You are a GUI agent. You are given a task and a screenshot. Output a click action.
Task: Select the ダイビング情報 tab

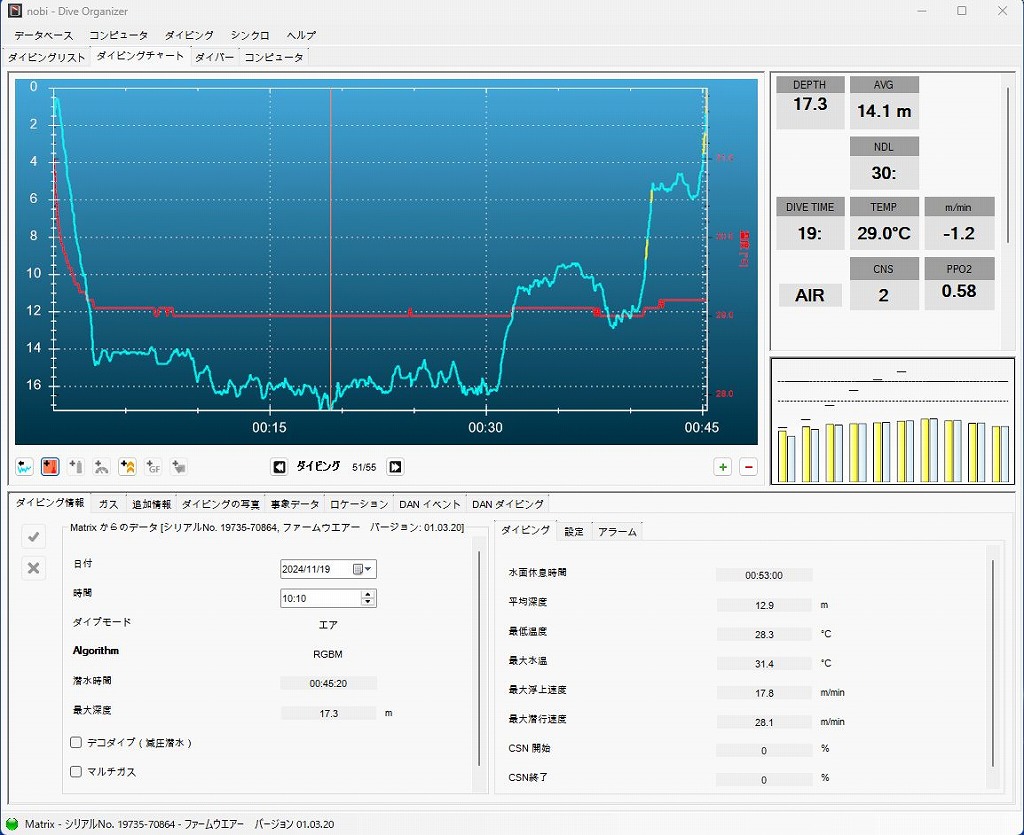tap(50, 503)
